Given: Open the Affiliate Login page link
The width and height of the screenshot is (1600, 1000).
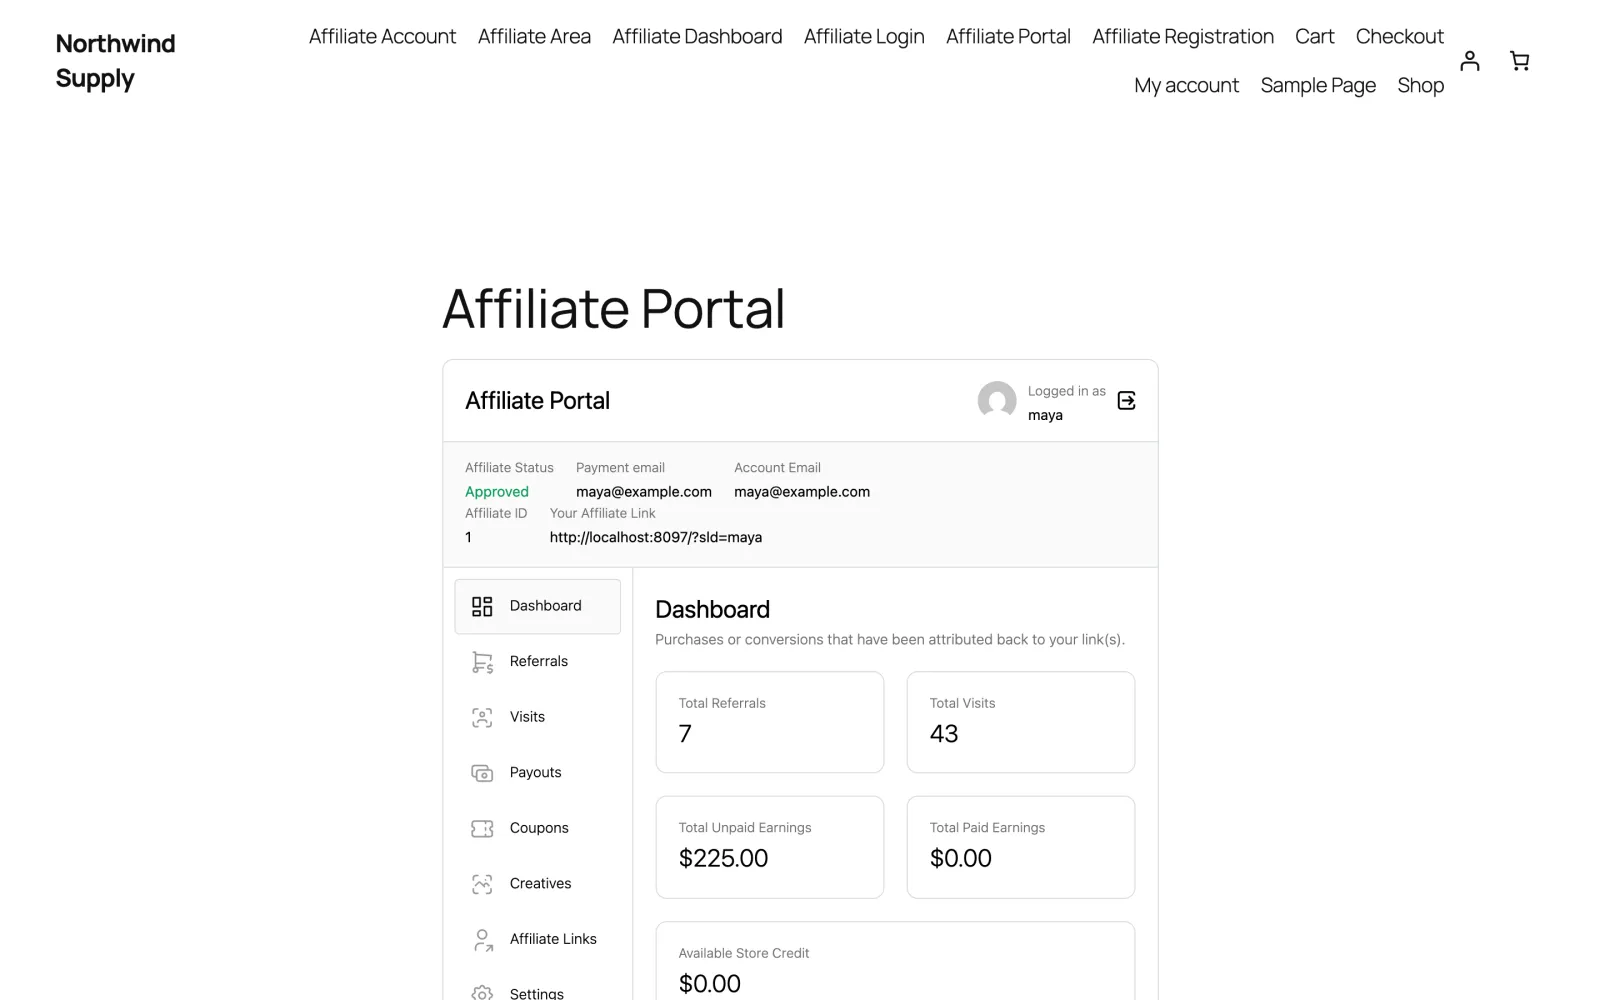Looking at the screenshot, I should click(864, 37).
